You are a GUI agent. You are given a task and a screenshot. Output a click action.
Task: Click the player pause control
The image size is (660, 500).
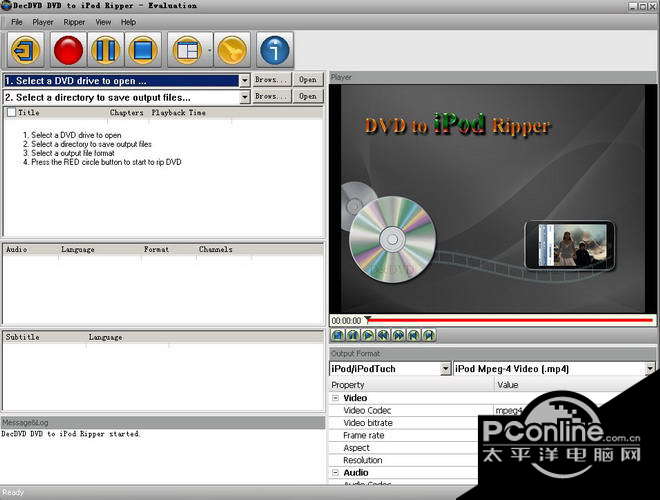point(353,335)
